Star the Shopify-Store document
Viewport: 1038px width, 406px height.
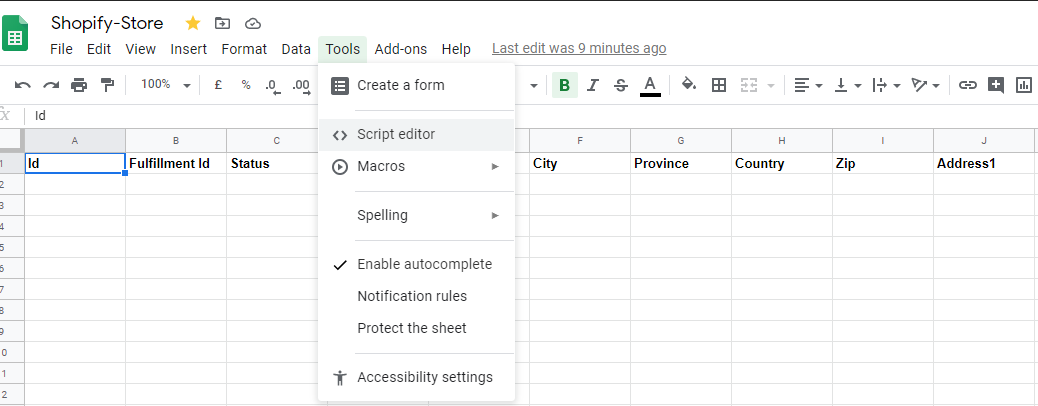[193, 24]
